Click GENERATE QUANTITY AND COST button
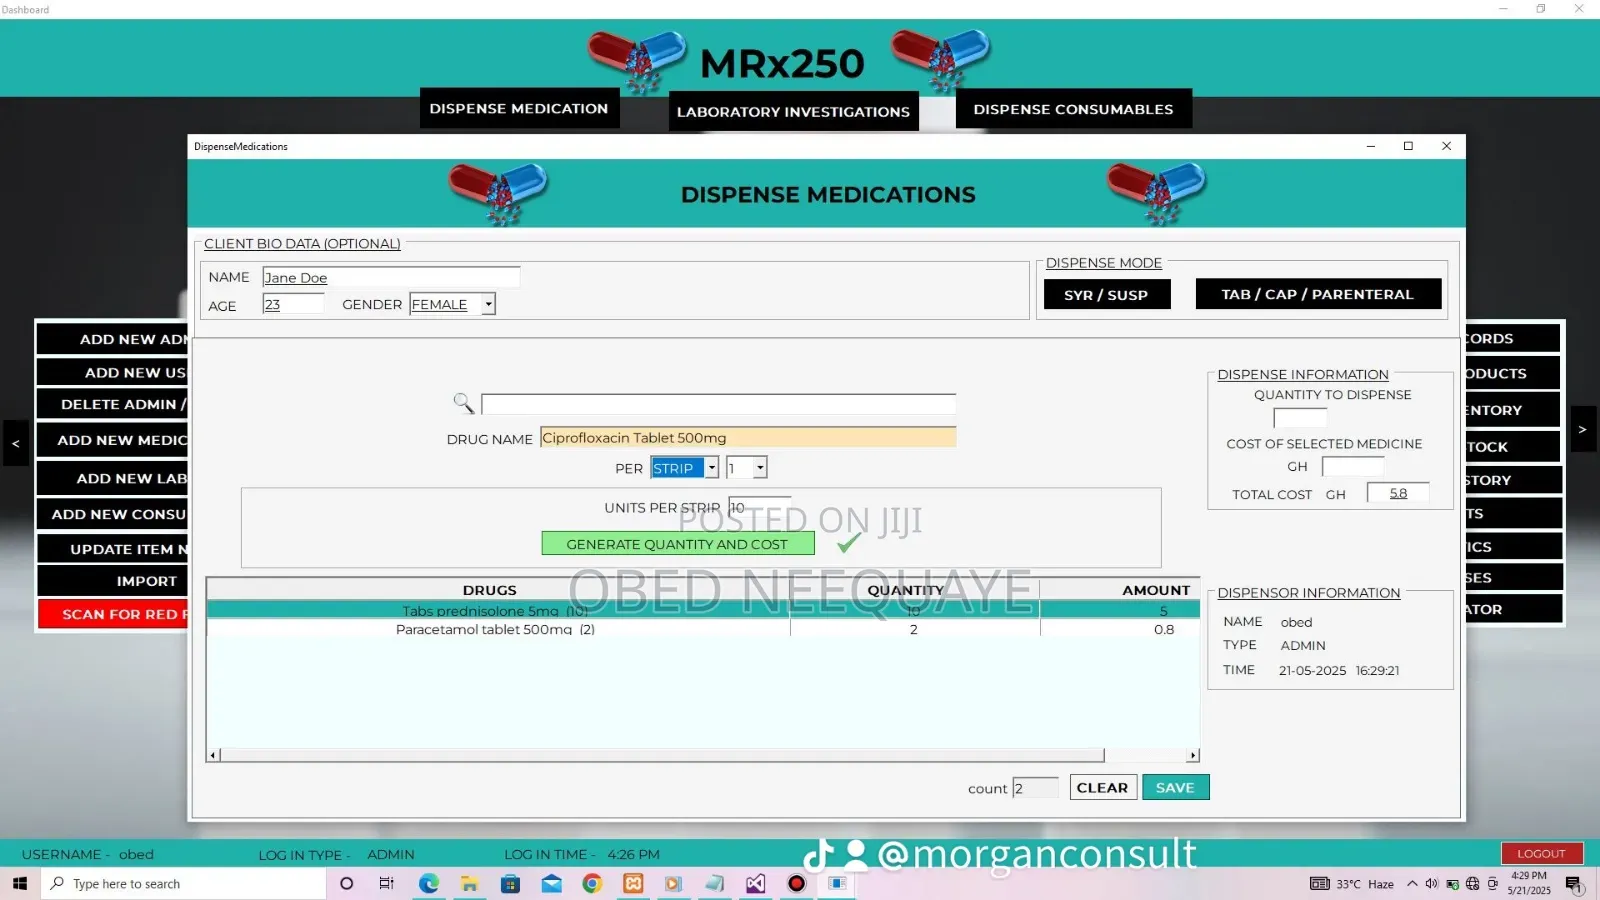The image size is (1600, 900). [x=678, y=543]
